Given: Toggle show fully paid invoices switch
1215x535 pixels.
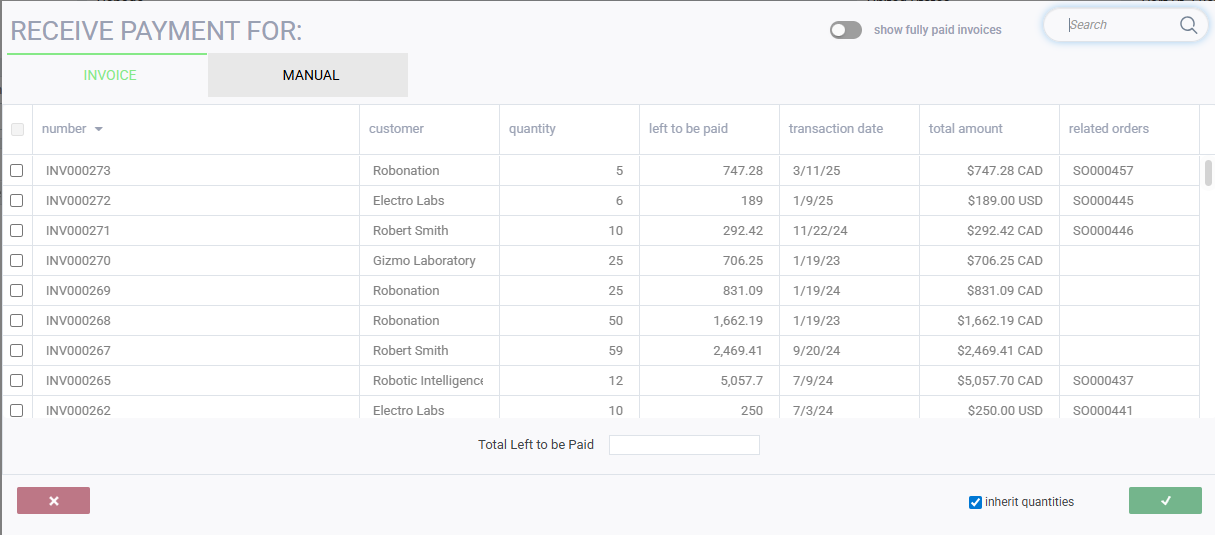Looking at the screenshot, I should pyautogui.click(x=845, y=30).
